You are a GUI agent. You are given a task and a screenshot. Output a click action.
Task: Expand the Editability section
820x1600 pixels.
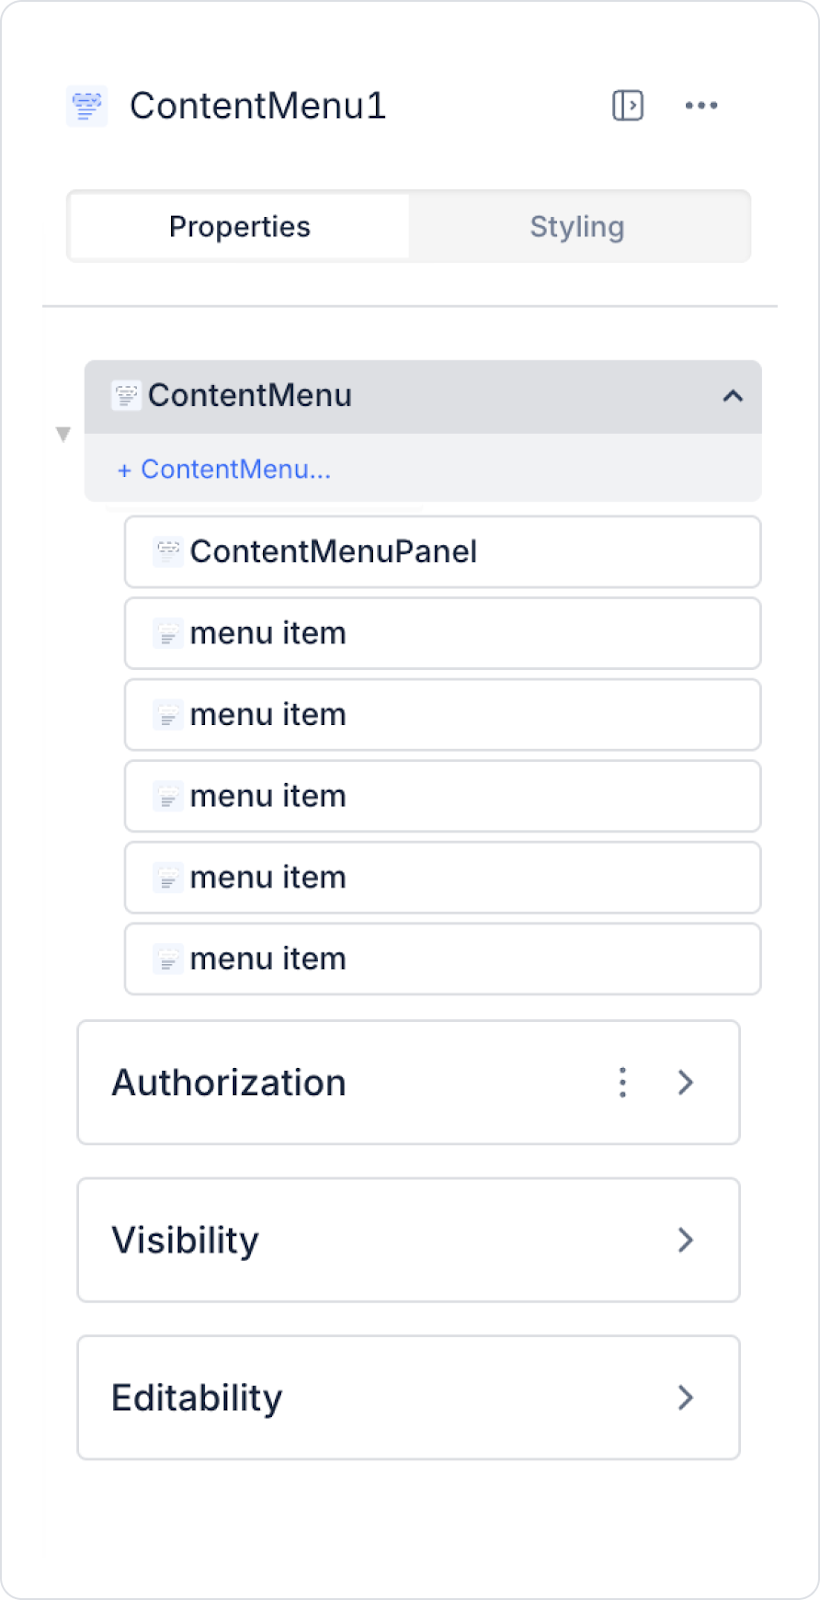tap(686, 1397)
